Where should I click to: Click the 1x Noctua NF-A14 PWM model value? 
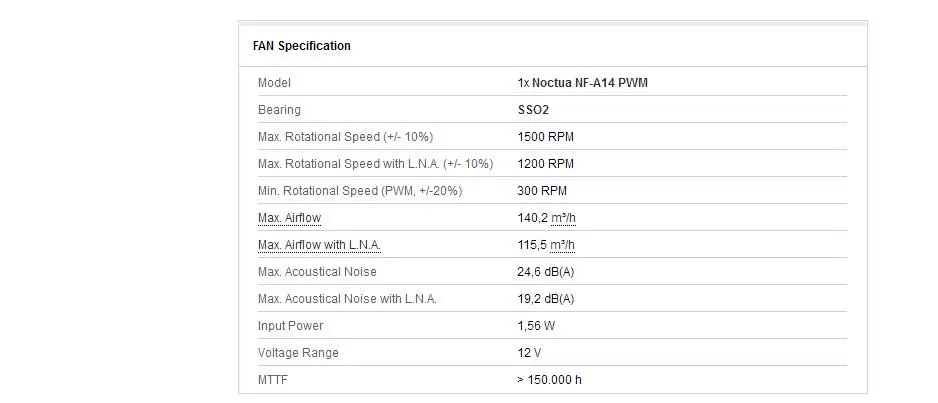[583, 83]
